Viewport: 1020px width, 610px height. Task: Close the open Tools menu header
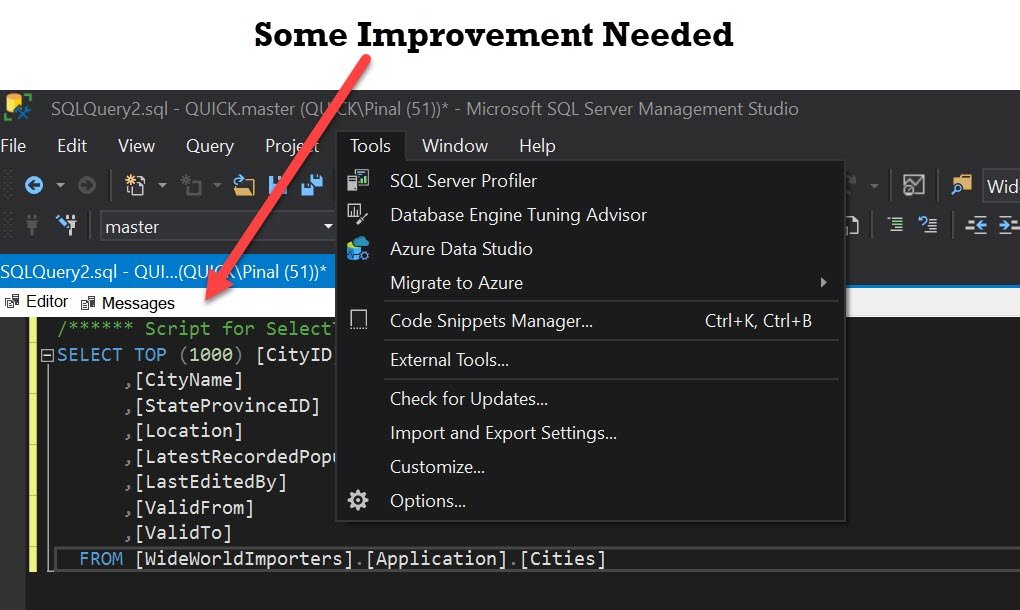pyautogui.click(x=370, y=146)
